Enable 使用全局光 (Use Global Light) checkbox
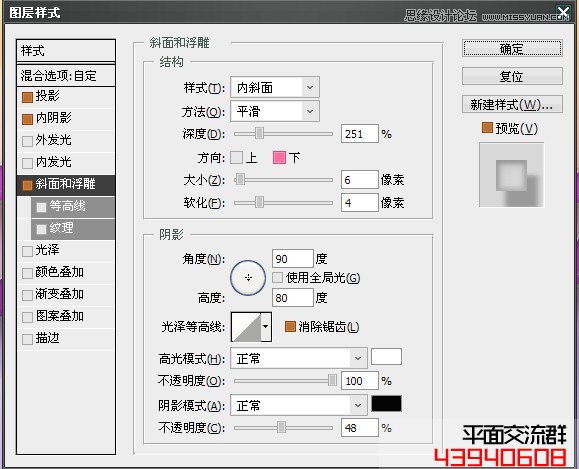The height and width of the screenshot is (469, 579). (277, 277)
